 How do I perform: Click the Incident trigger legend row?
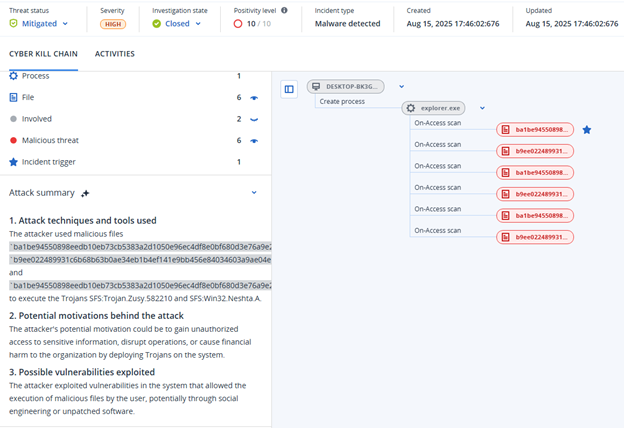click(41, 162)
